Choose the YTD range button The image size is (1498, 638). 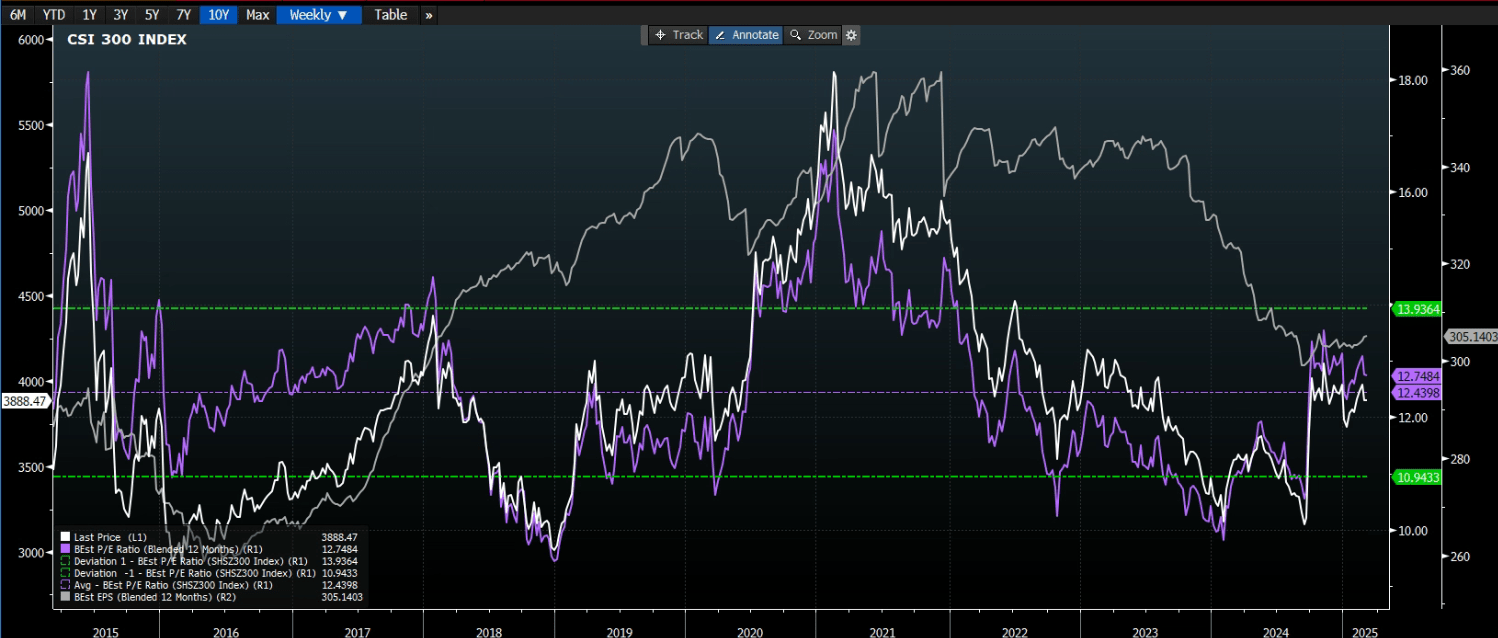pyautogui.click(x=54, y=15)
